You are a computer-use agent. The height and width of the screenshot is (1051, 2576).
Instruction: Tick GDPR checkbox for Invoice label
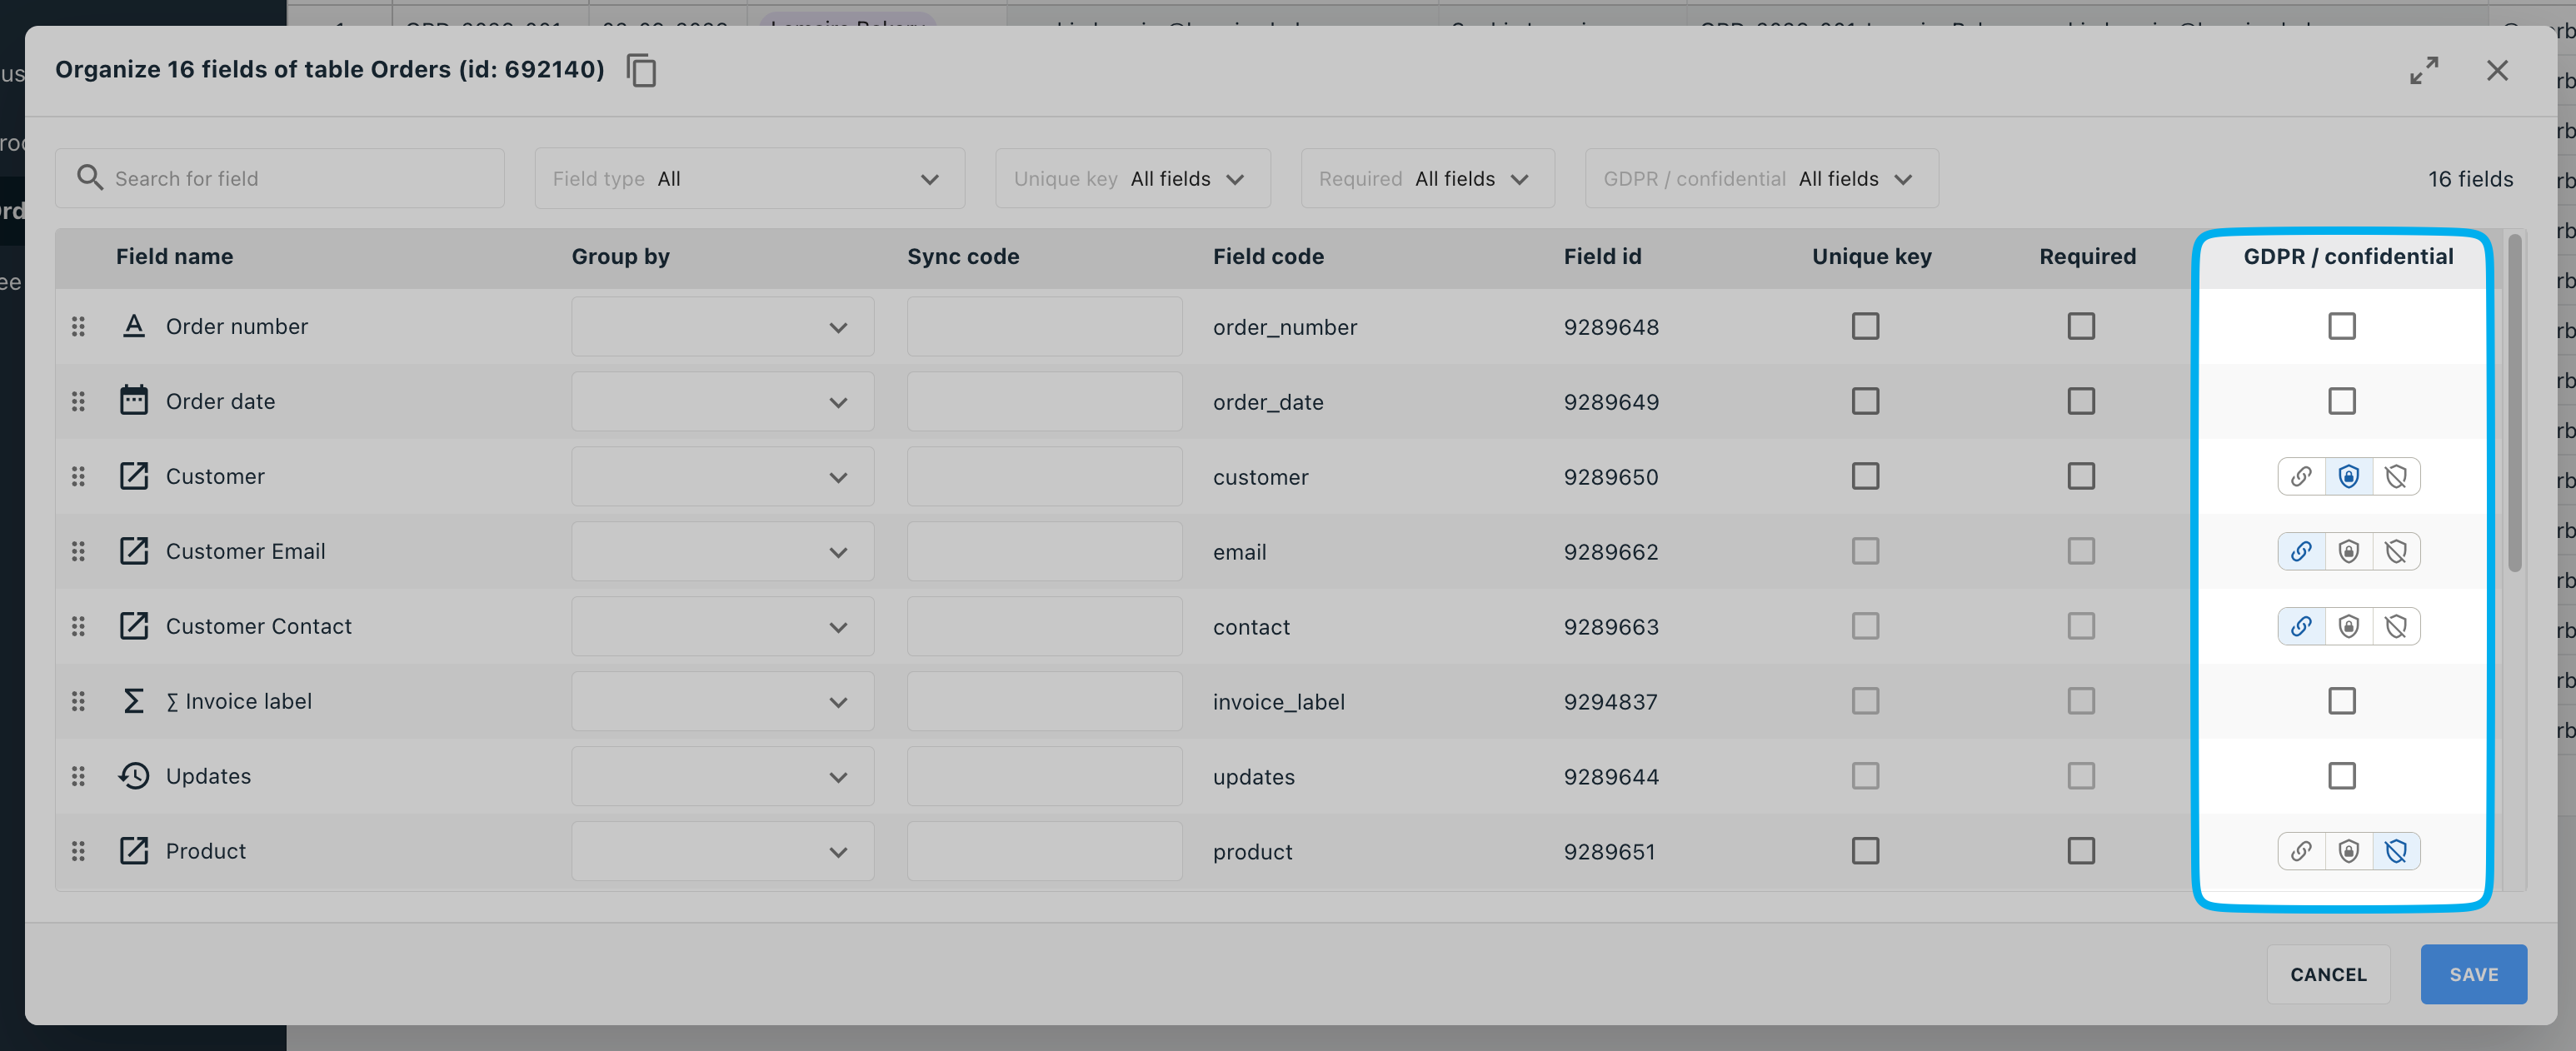[x=2341, y=701]
